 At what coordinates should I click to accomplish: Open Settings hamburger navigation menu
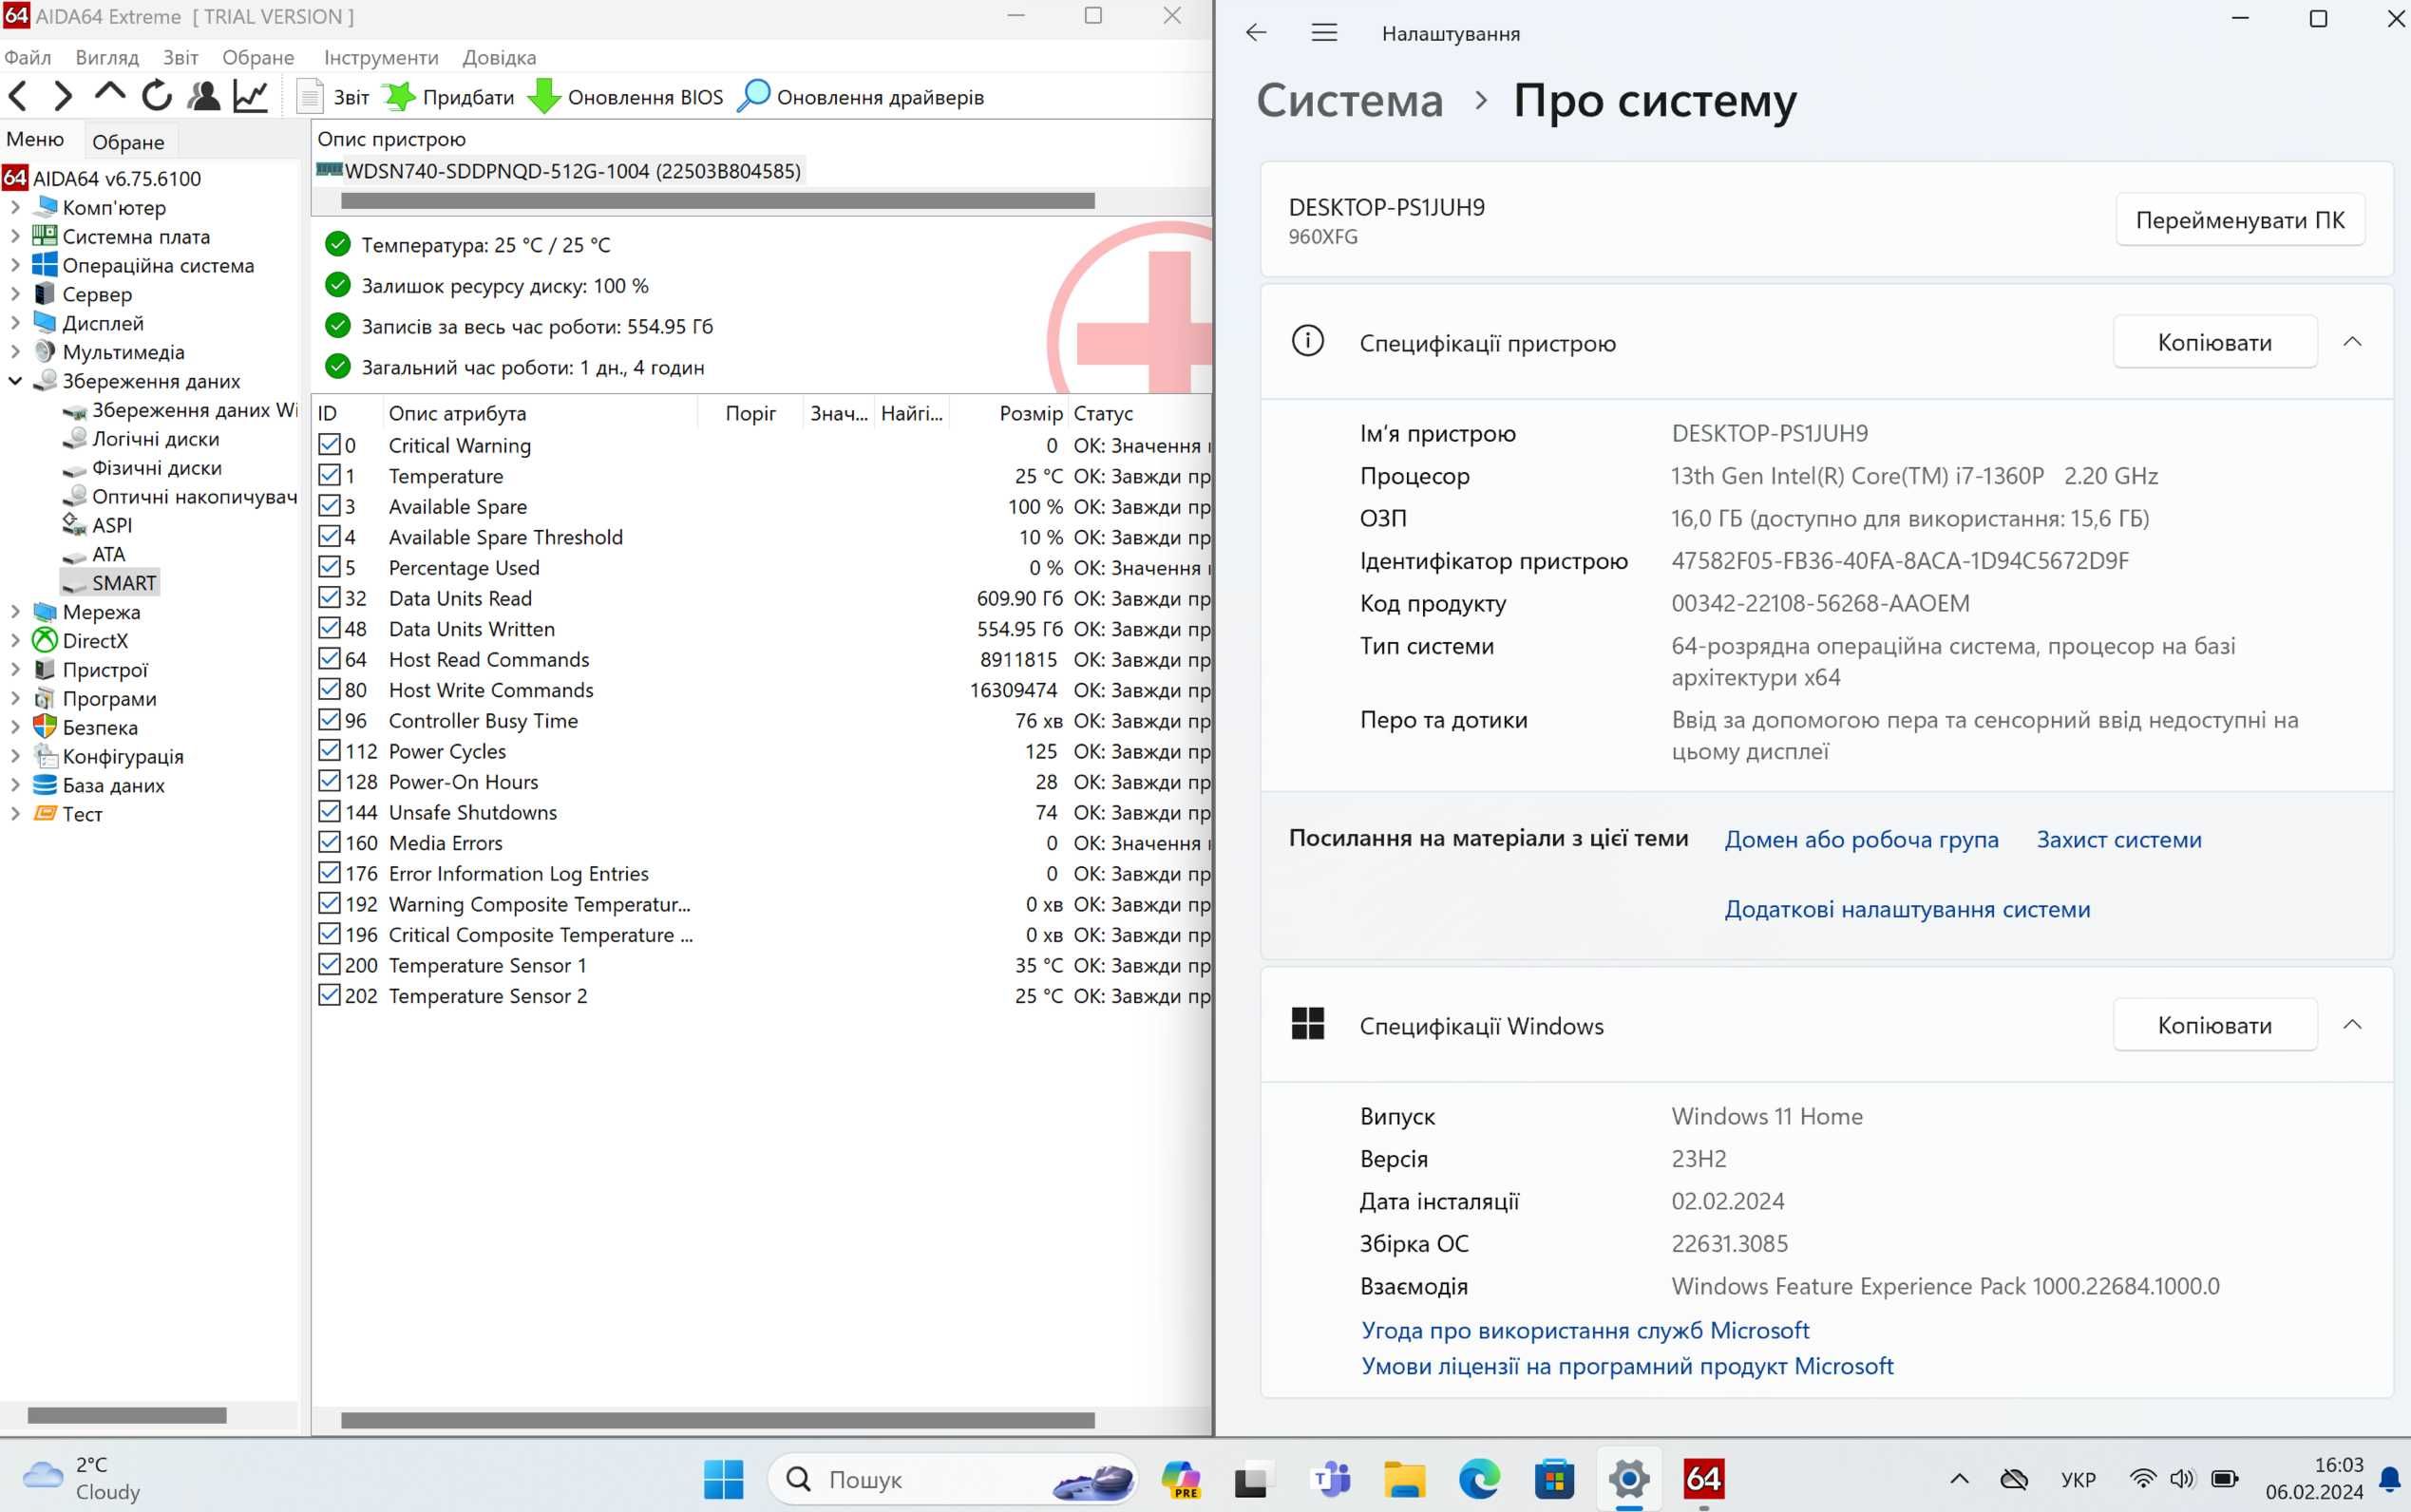(x=1324, y=33)
